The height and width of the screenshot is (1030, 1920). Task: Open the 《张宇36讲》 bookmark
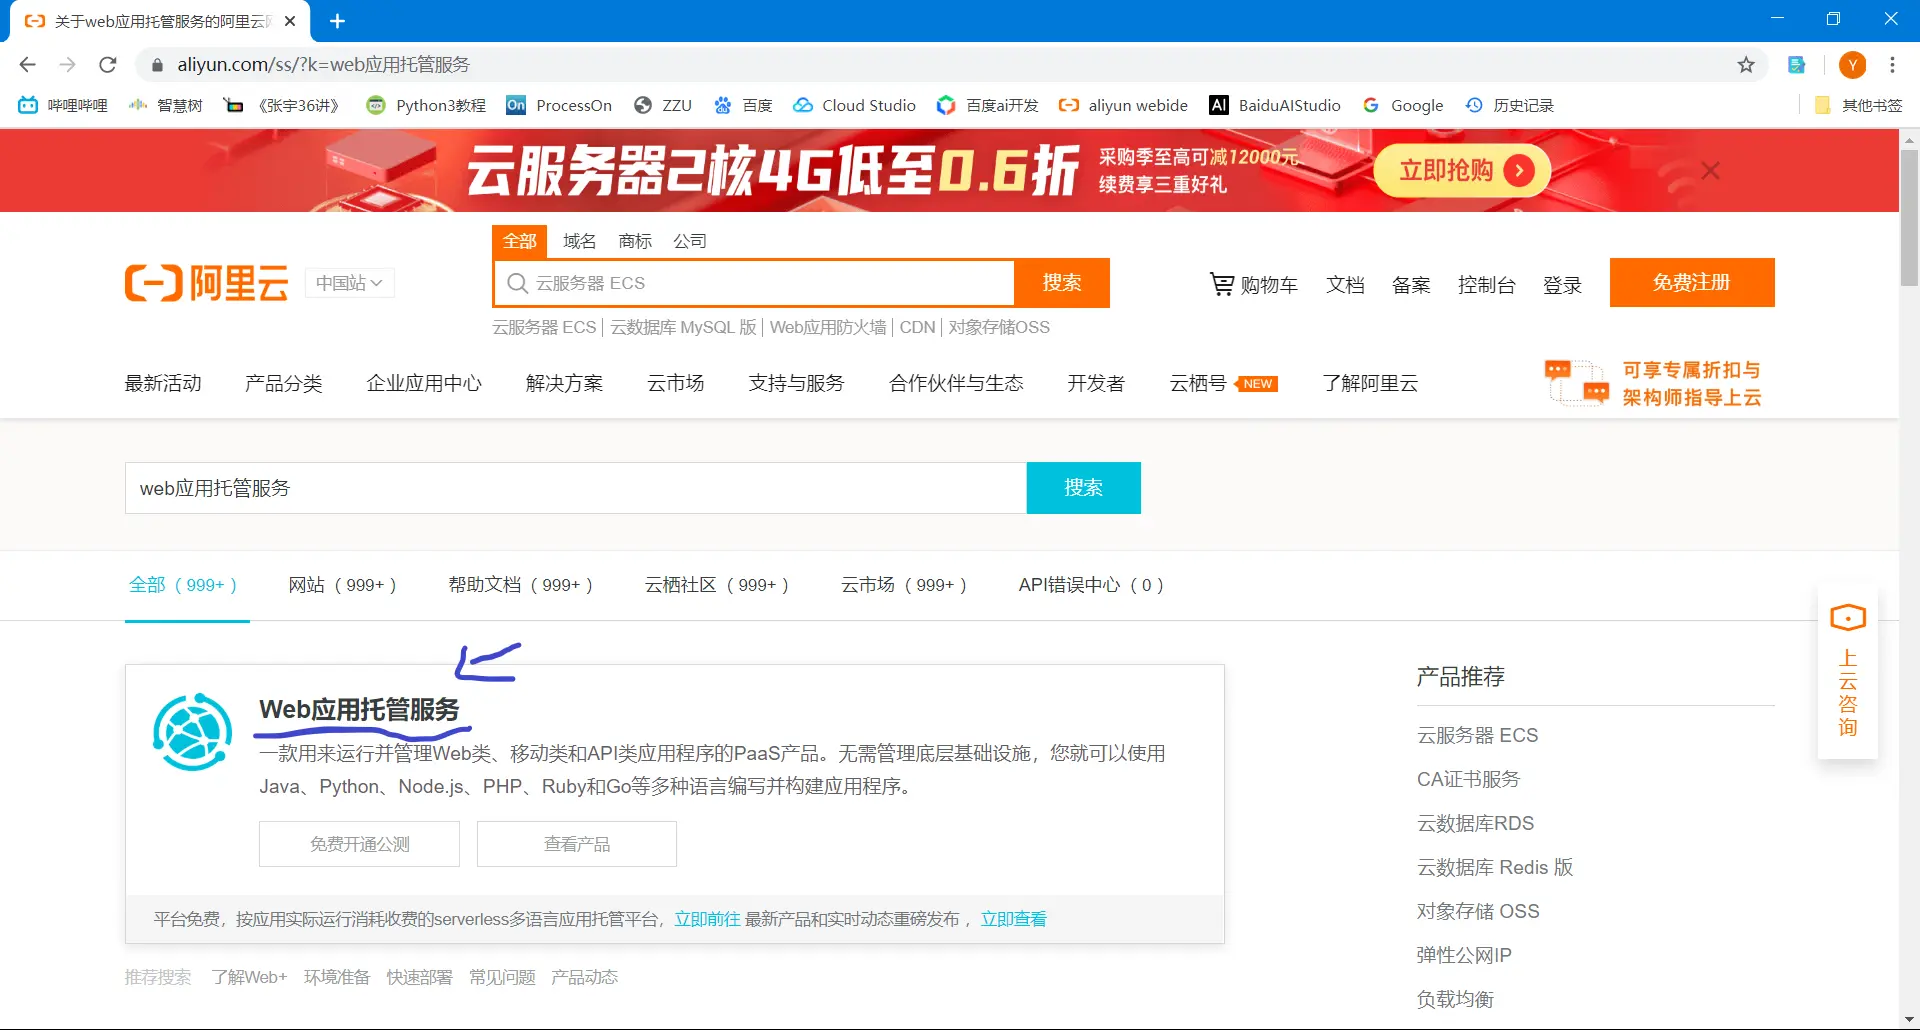(282, 105)
